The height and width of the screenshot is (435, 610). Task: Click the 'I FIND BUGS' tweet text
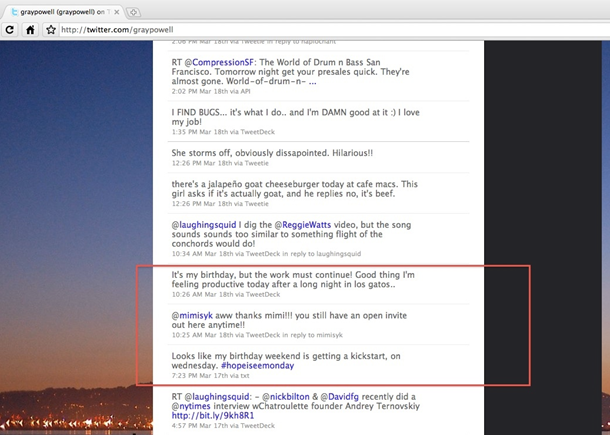pyautogui.click(x=296, y=117)
